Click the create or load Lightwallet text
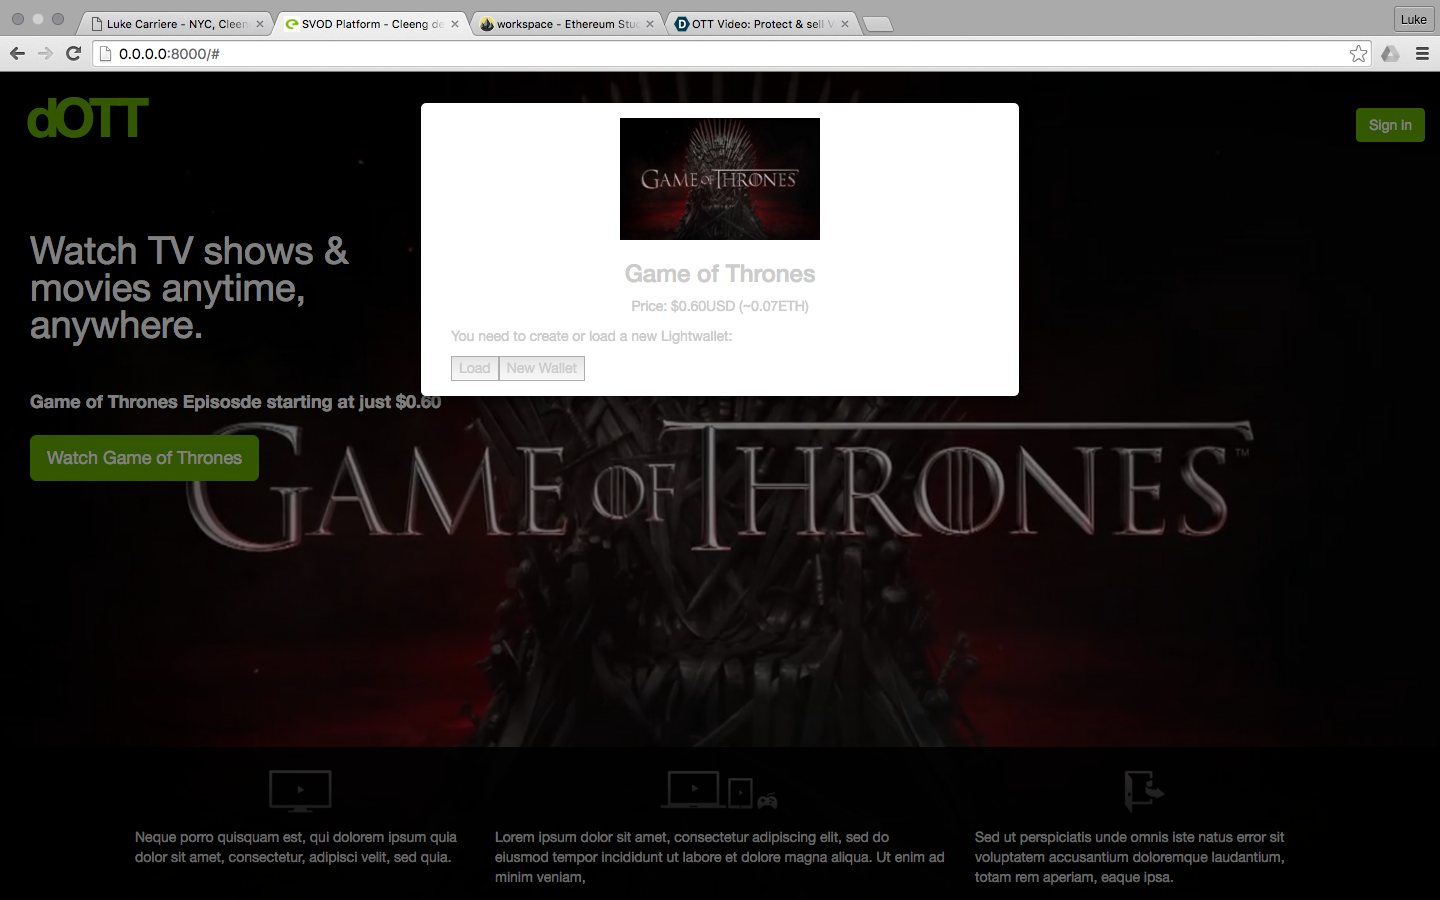 point(592,336)
